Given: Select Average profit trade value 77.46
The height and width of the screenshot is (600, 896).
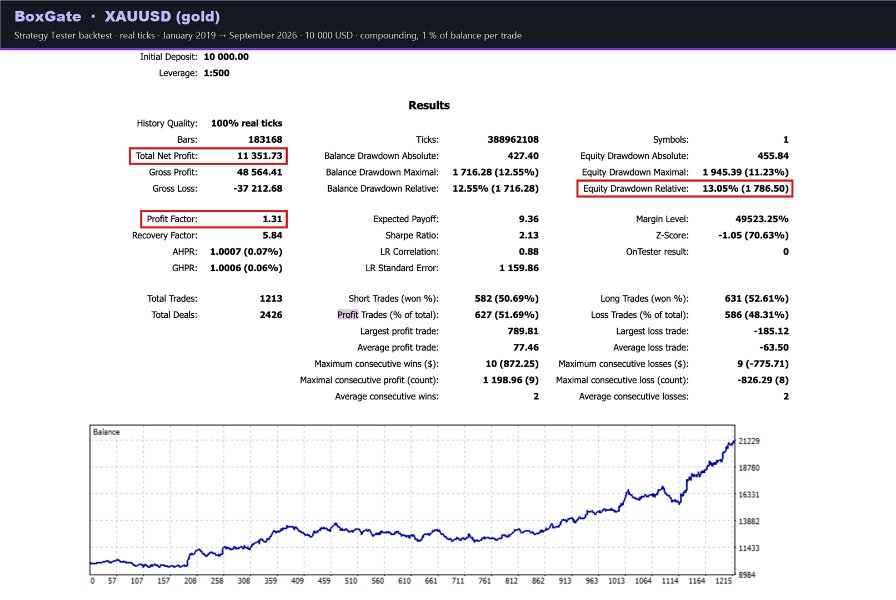Looking at the screenshot, I should click(x=526, y=347).
